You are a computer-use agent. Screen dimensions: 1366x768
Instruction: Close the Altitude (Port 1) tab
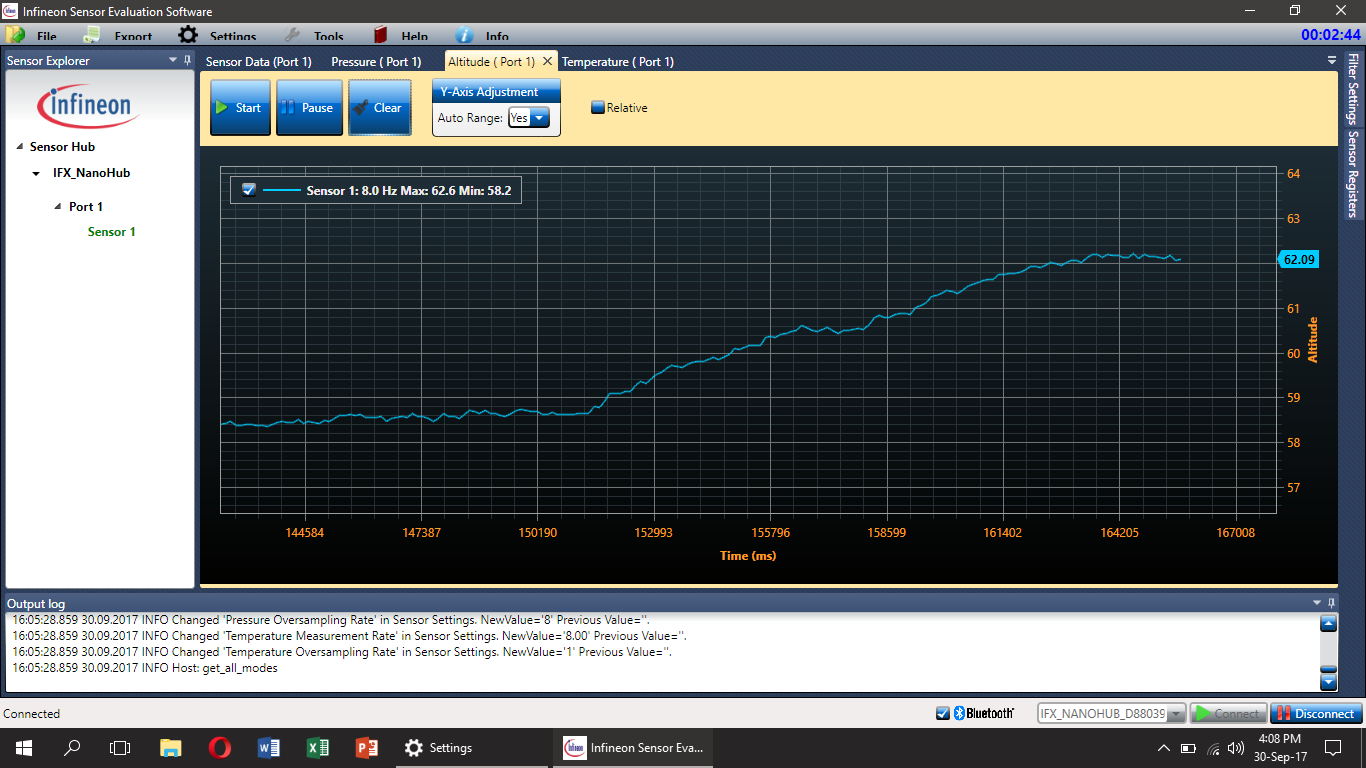547,62
